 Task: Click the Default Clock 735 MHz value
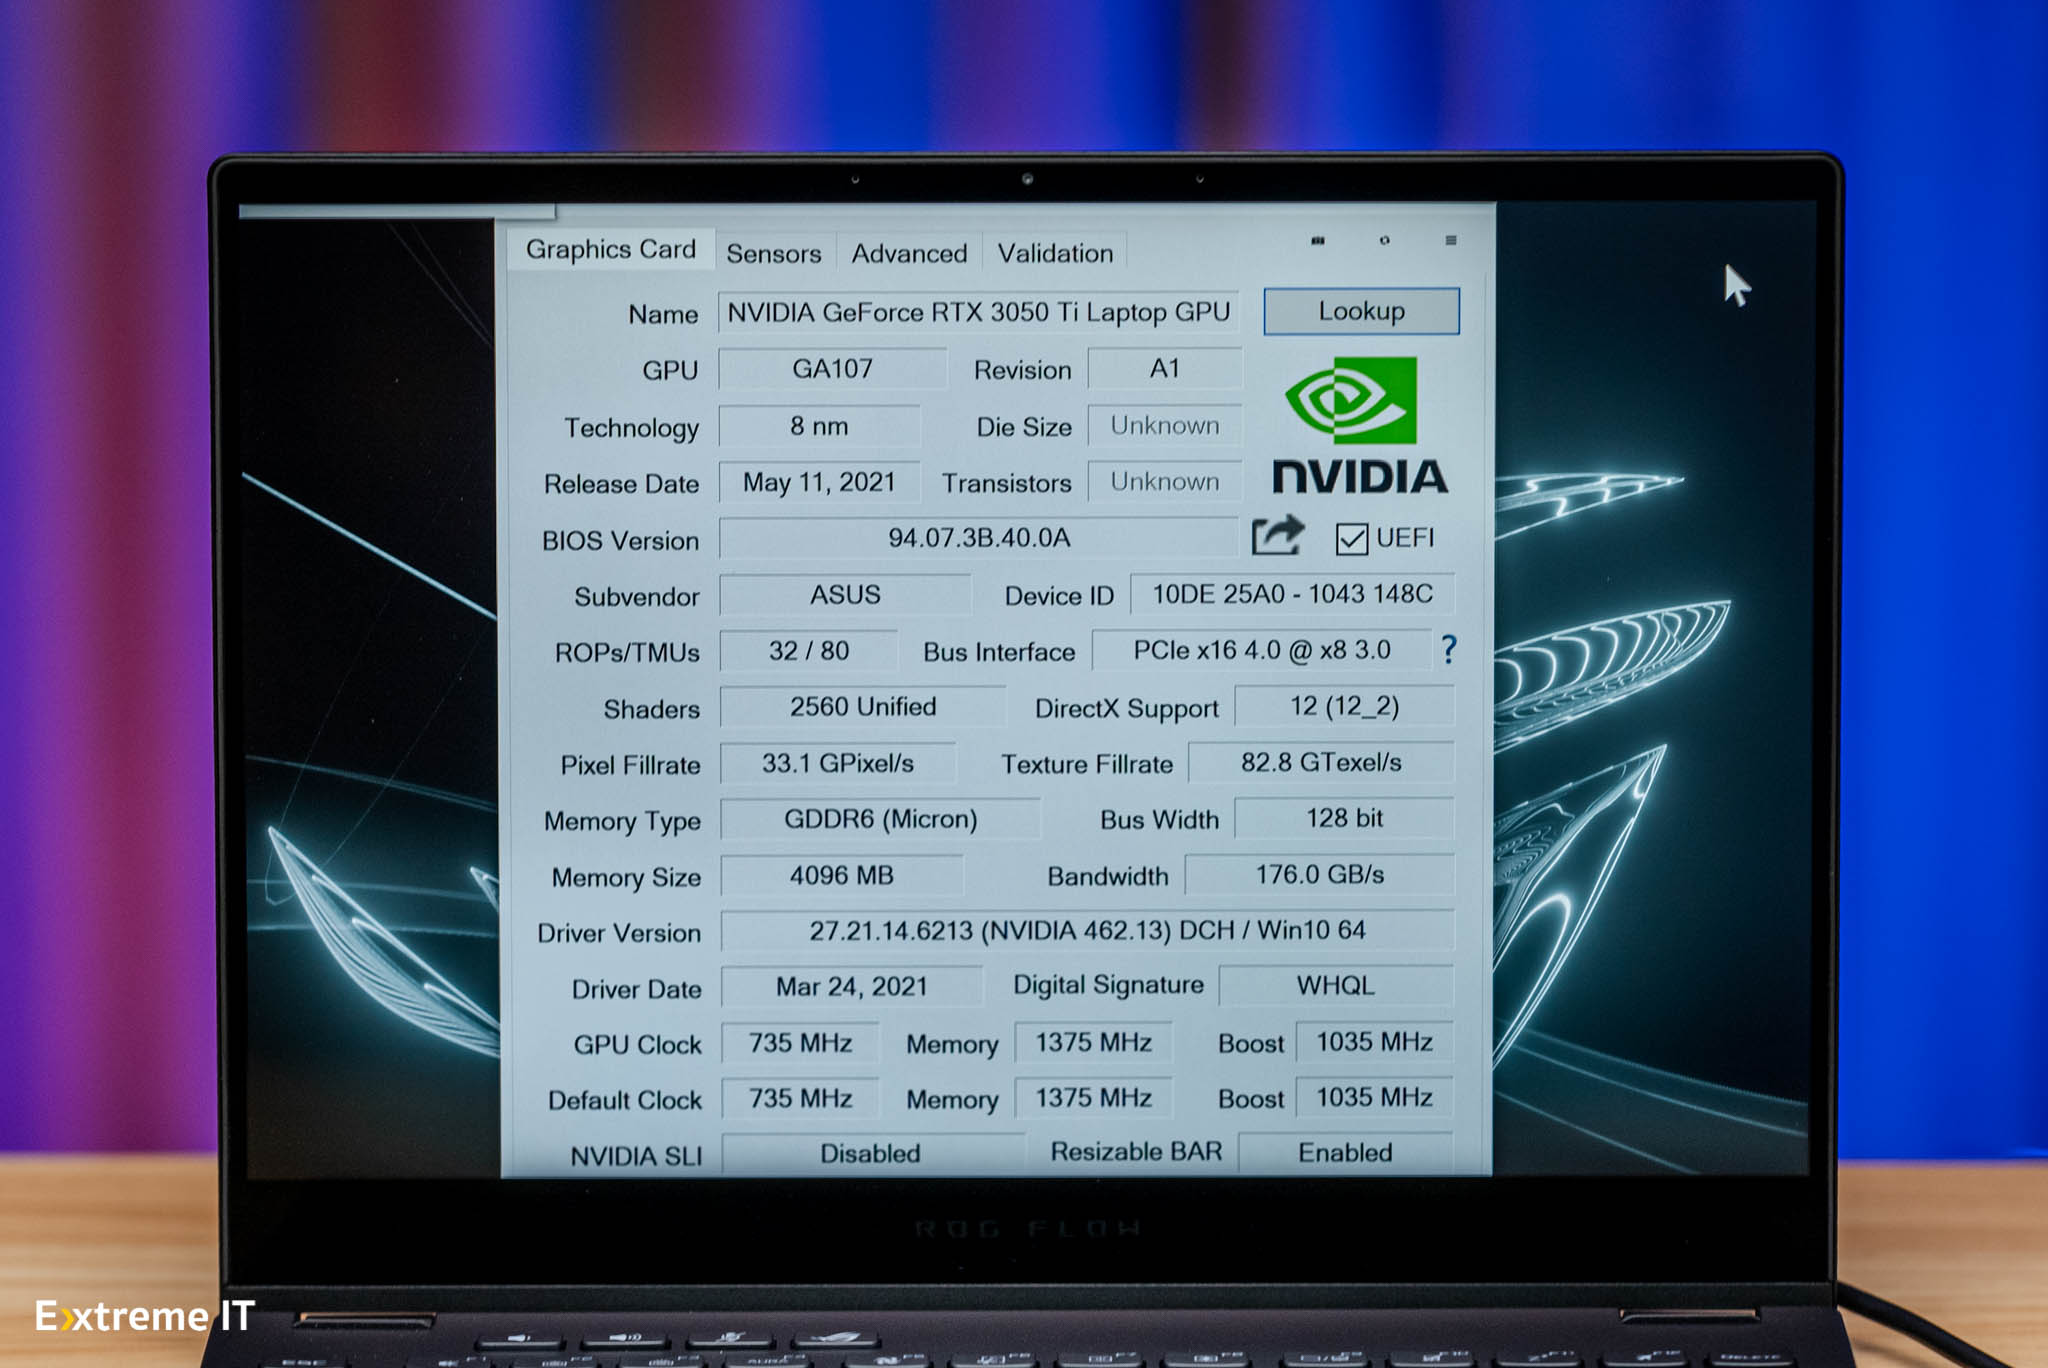[800, 1098]
